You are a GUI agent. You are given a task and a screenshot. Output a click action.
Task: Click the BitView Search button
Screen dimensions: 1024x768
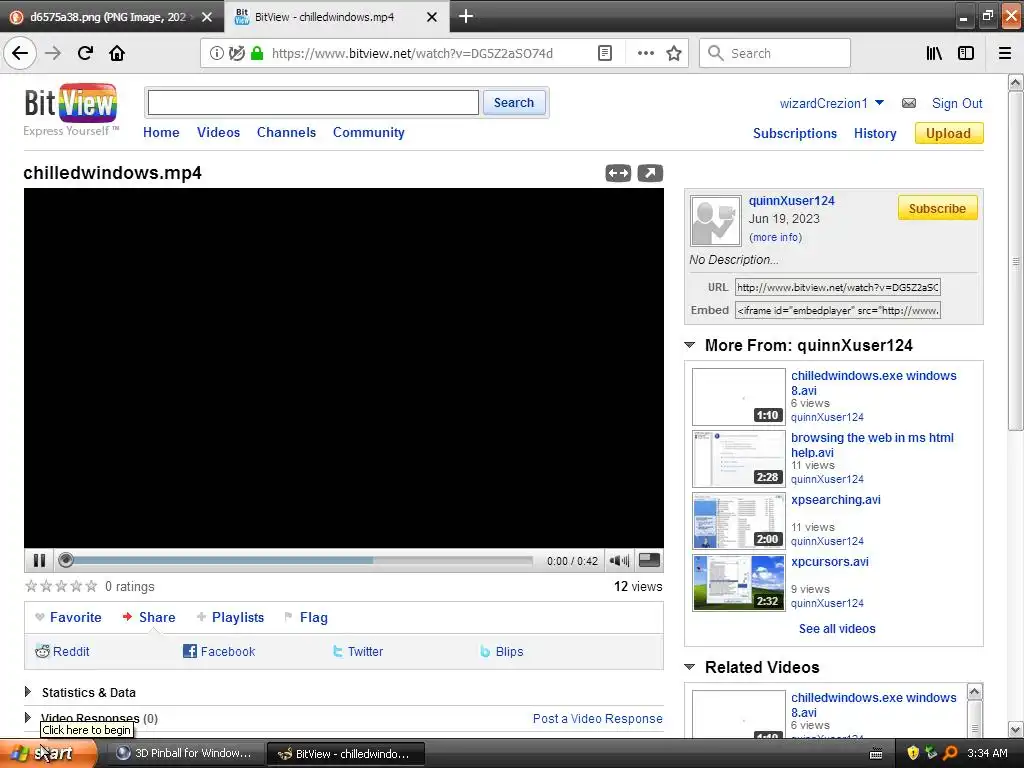pyautogui.click(x=514, y=103)
